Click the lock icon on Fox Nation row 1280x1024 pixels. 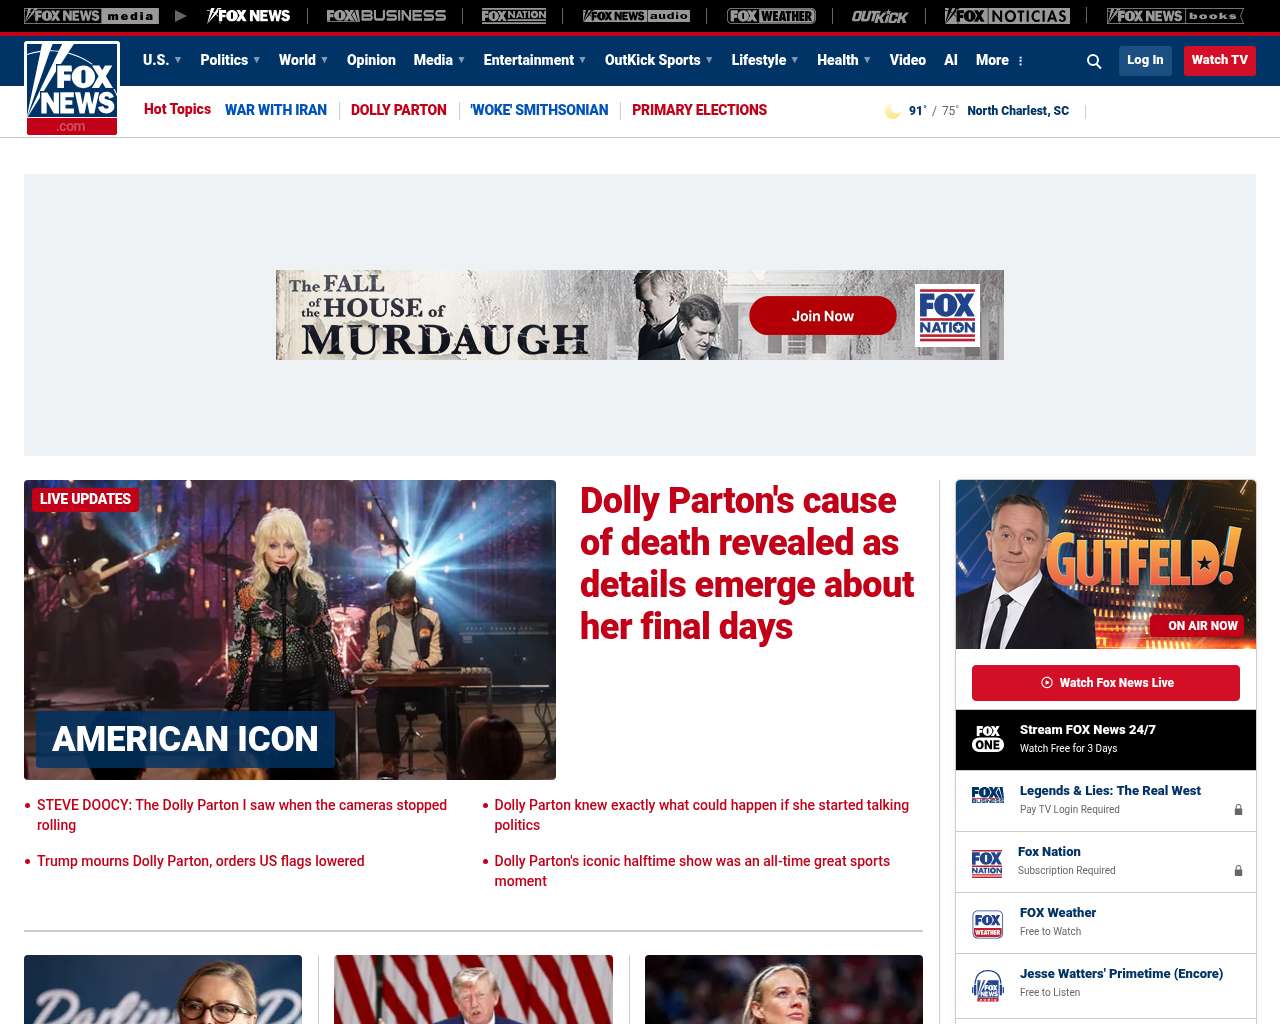pyautogui.click(x=1238, y=871)
